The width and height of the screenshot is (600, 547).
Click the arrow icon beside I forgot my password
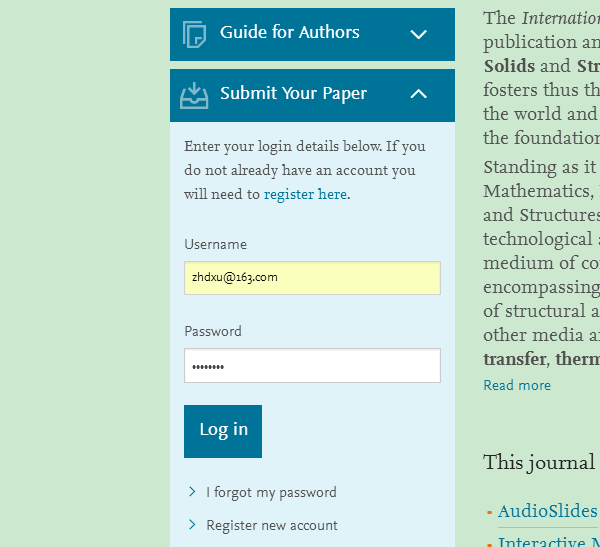pyautogui.click(x=192, y=492)
